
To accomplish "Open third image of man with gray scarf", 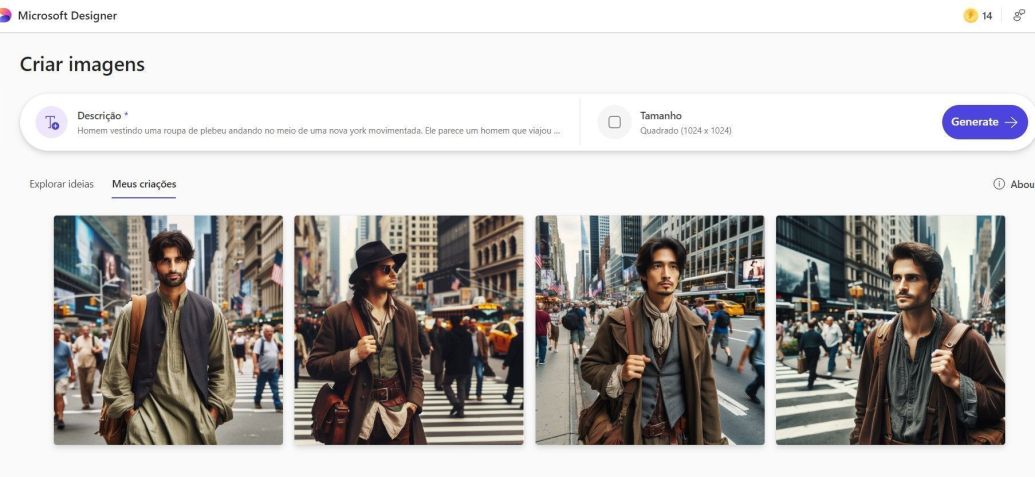I will [649, 330].
